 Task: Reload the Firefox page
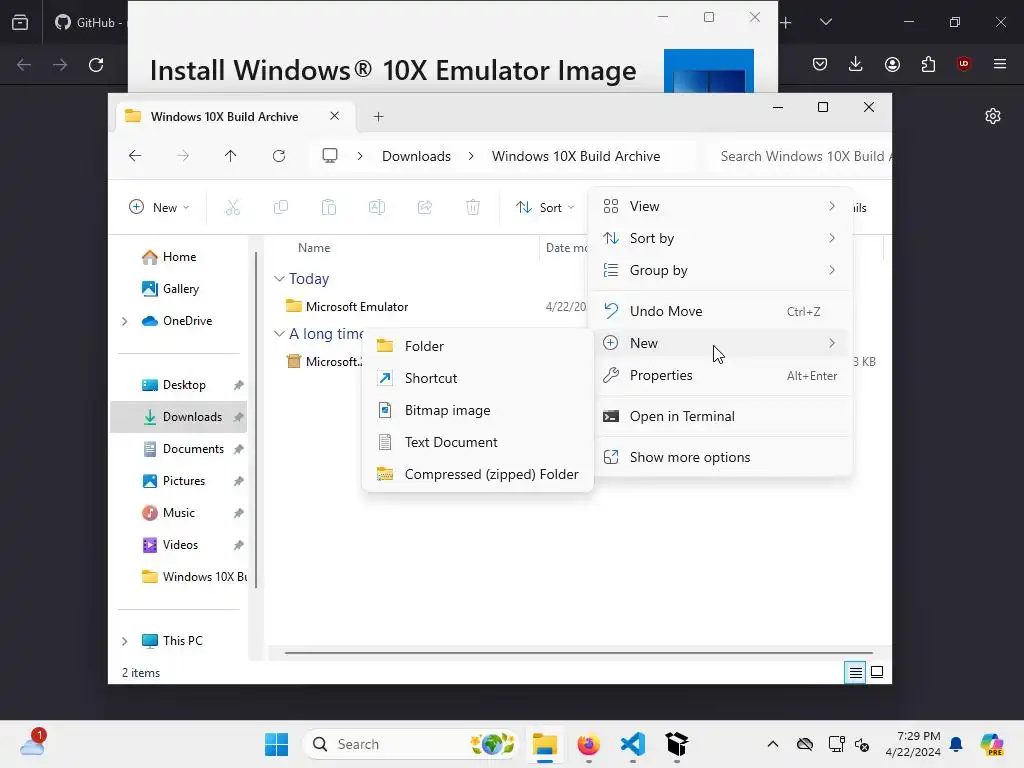96,65
